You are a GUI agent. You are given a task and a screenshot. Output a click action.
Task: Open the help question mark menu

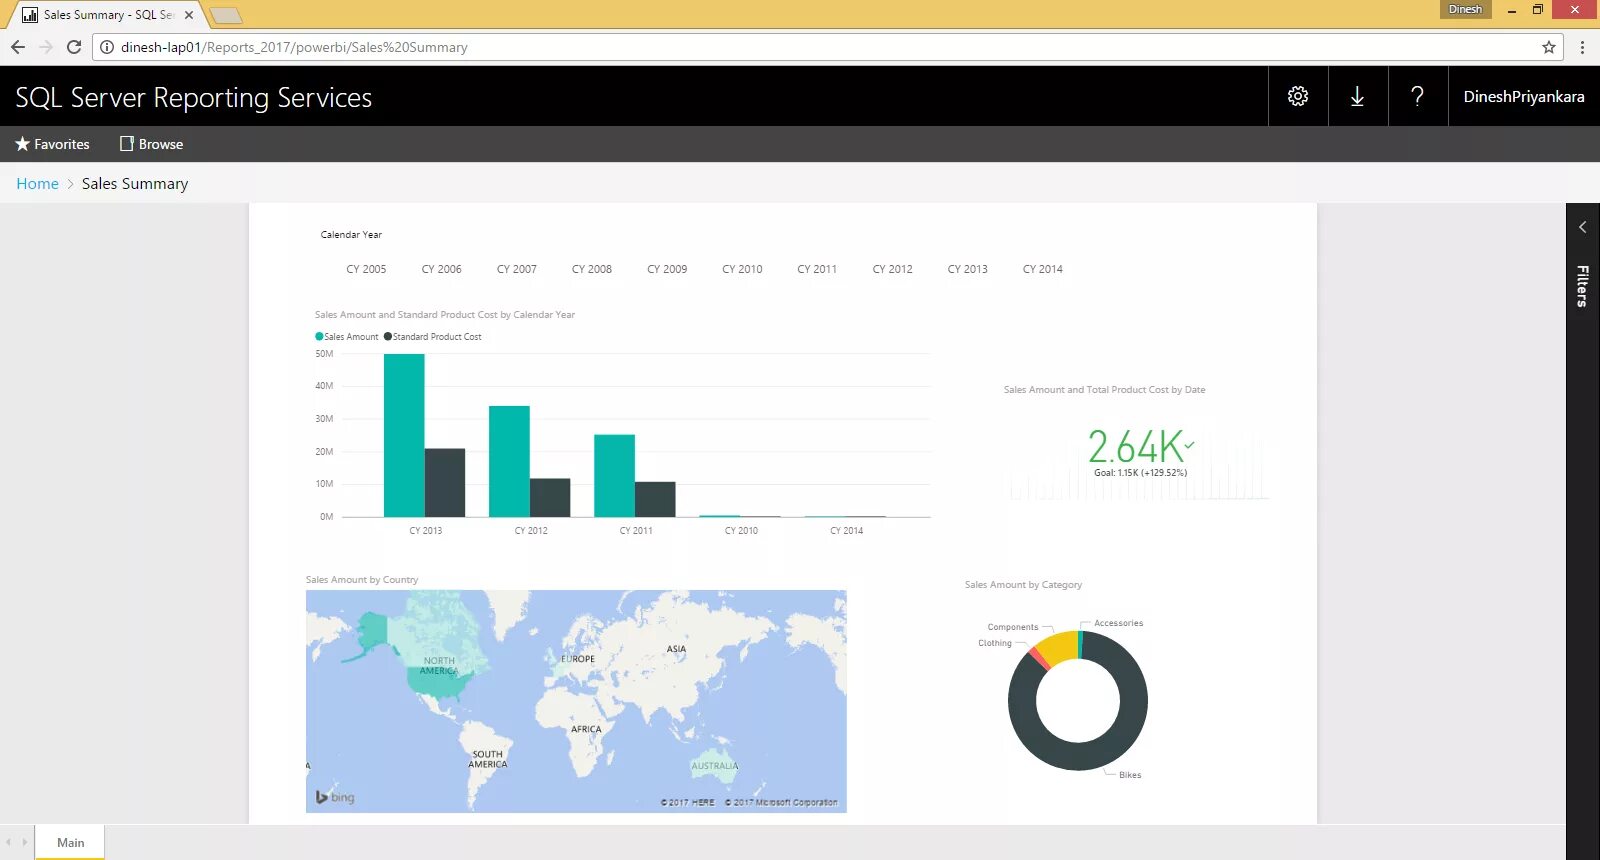(x=1417, y=96)
